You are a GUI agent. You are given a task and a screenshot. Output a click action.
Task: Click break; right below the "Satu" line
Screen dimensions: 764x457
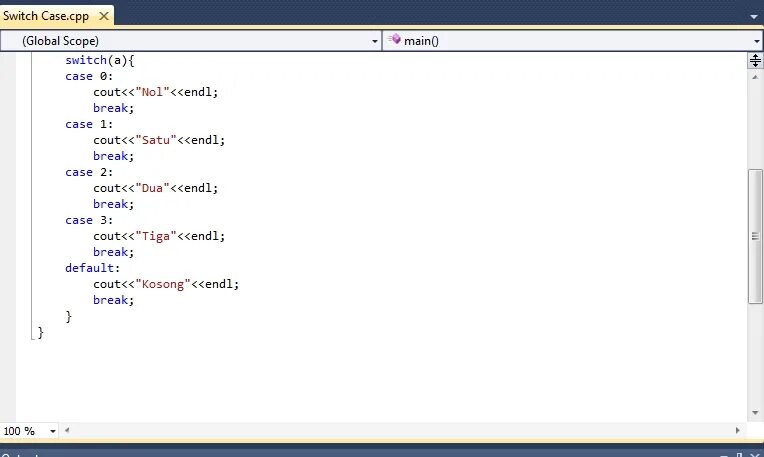(x=114, y=156)
